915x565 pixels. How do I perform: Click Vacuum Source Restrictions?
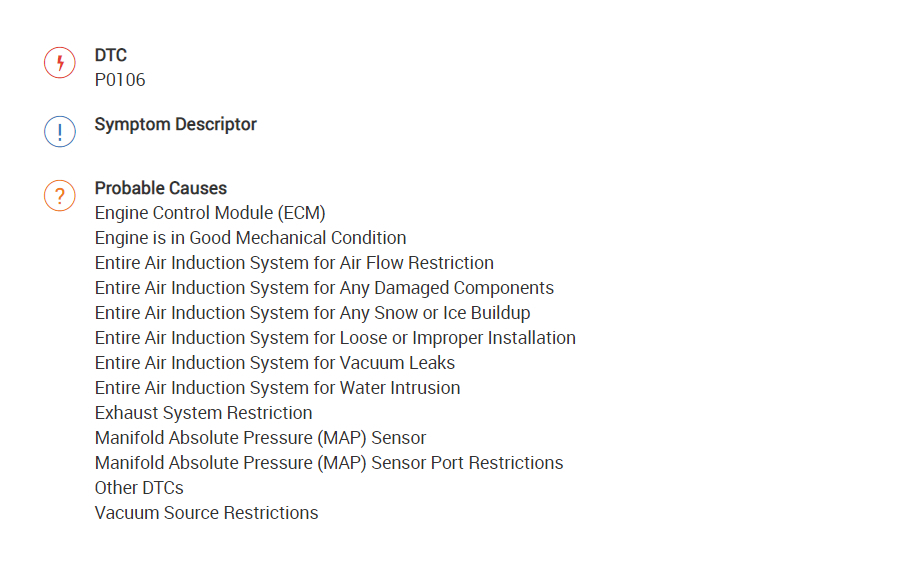(x=206, y=513)
